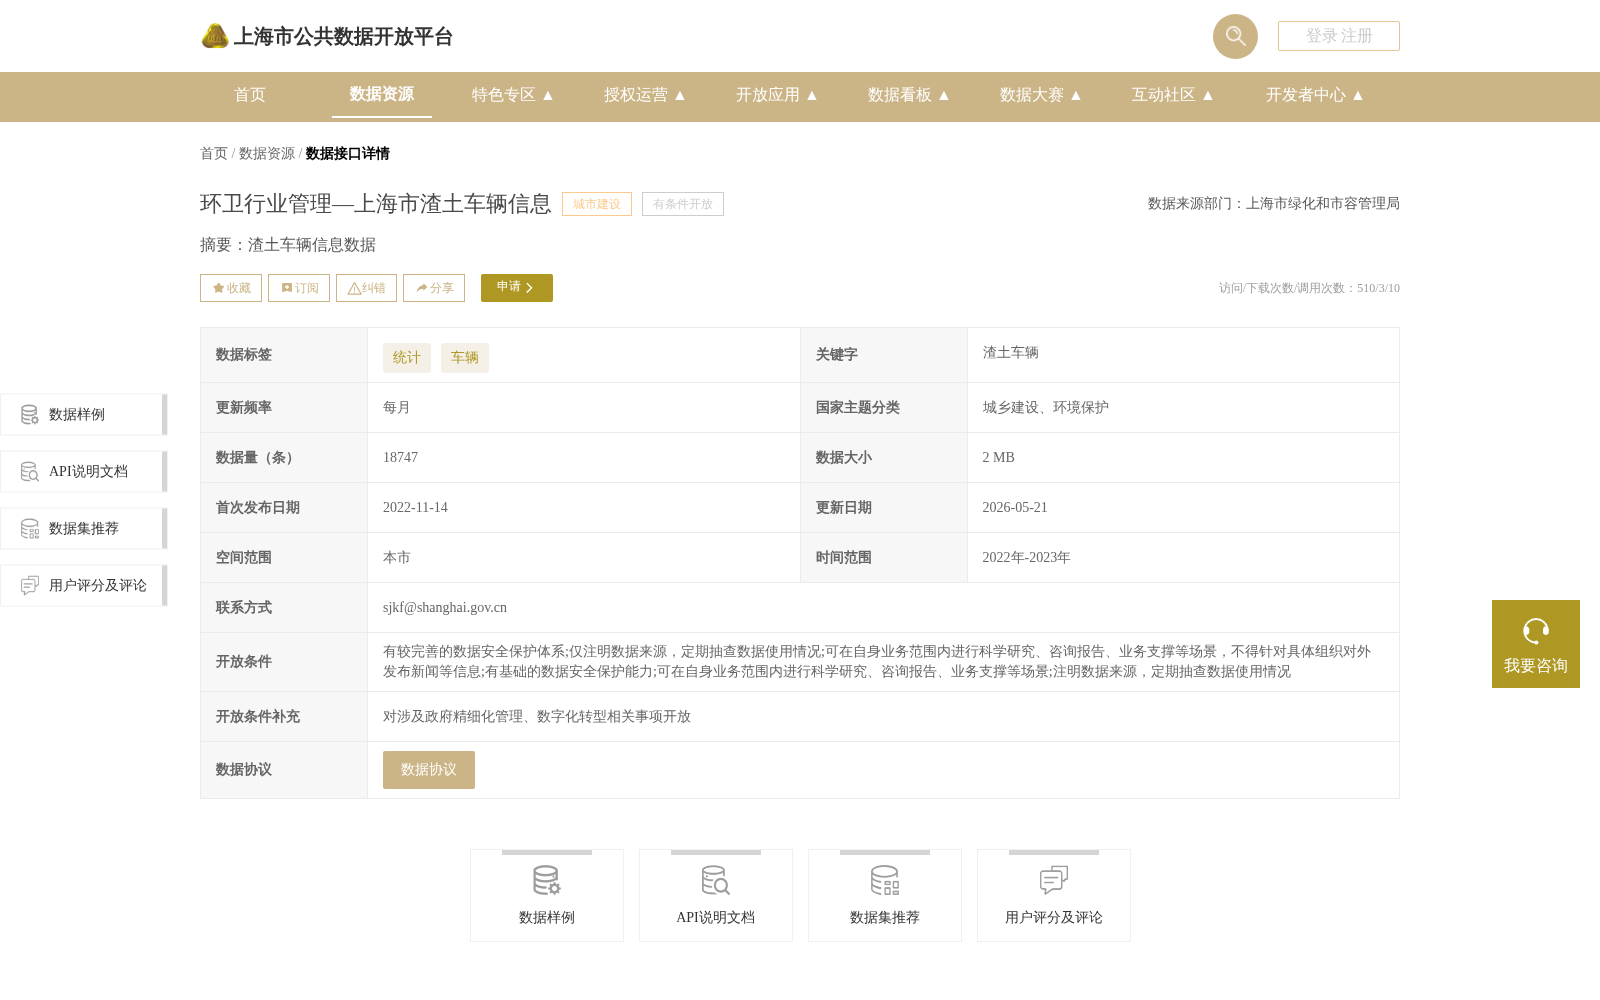Click API doc icon in left sidebar
The image size is (1600, 1000).
tap(30, 471)
